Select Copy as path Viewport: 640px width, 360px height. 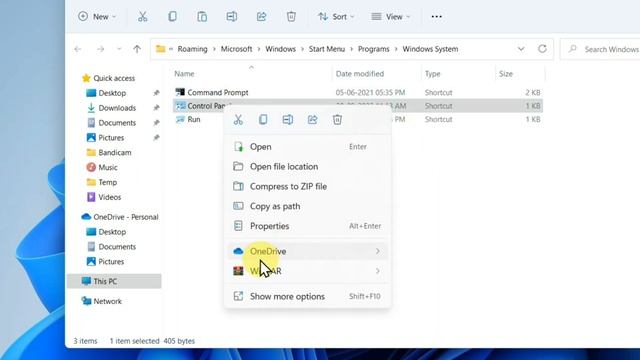pyautogui.click(x=307, y=206)
